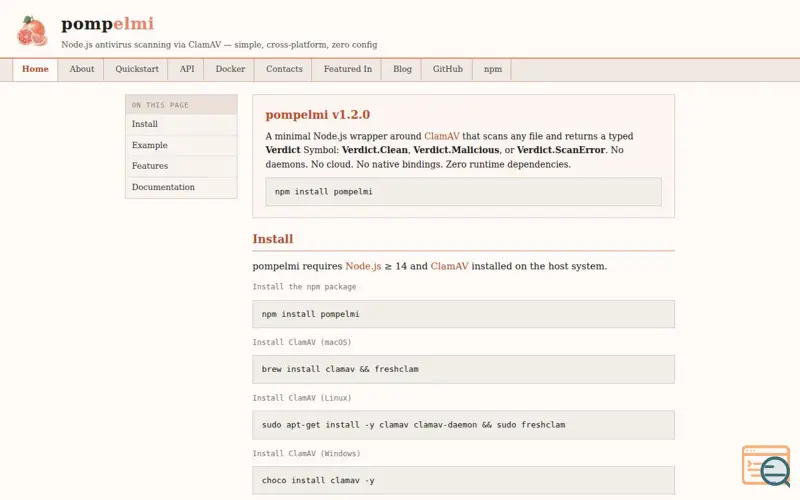Click the 'Install ClamAV (macOS)' caption
This screenshot has height=500, width=800.
pyautogui.click(x=302, y=342)
